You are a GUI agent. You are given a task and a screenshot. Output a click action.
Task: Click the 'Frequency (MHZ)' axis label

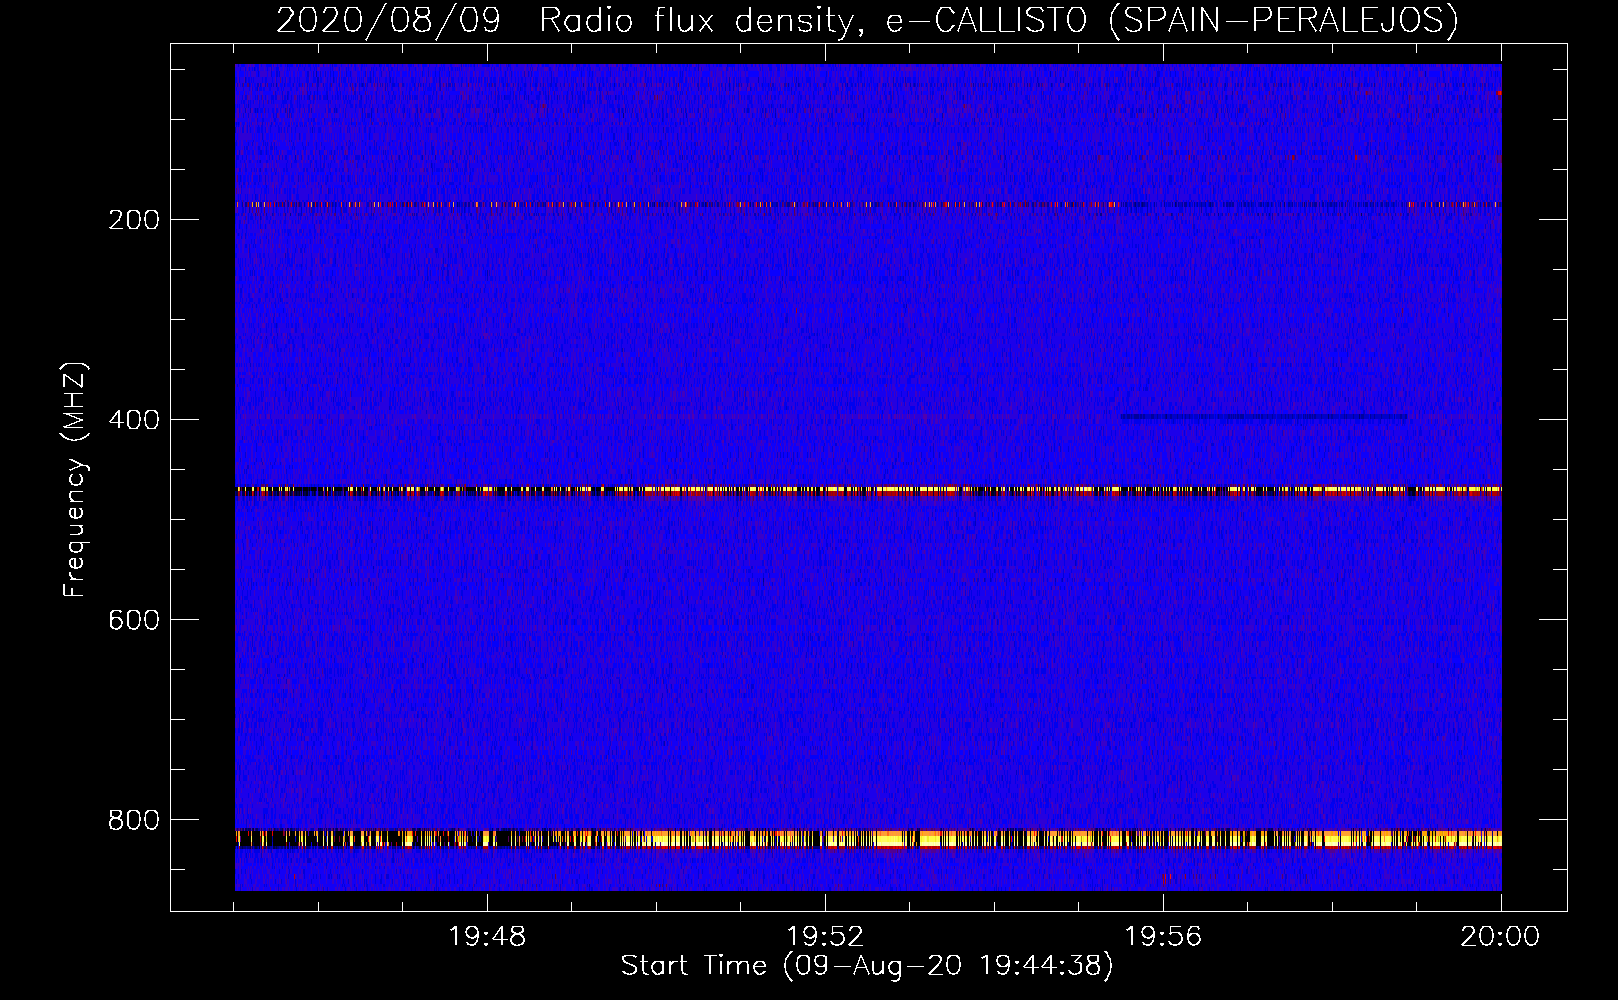[75, 479]
